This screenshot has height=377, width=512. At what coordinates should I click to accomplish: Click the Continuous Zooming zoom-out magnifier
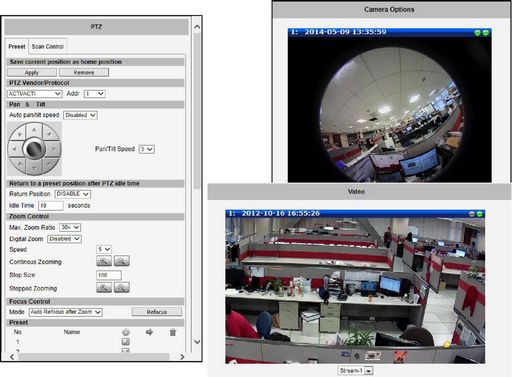[122, 261]
